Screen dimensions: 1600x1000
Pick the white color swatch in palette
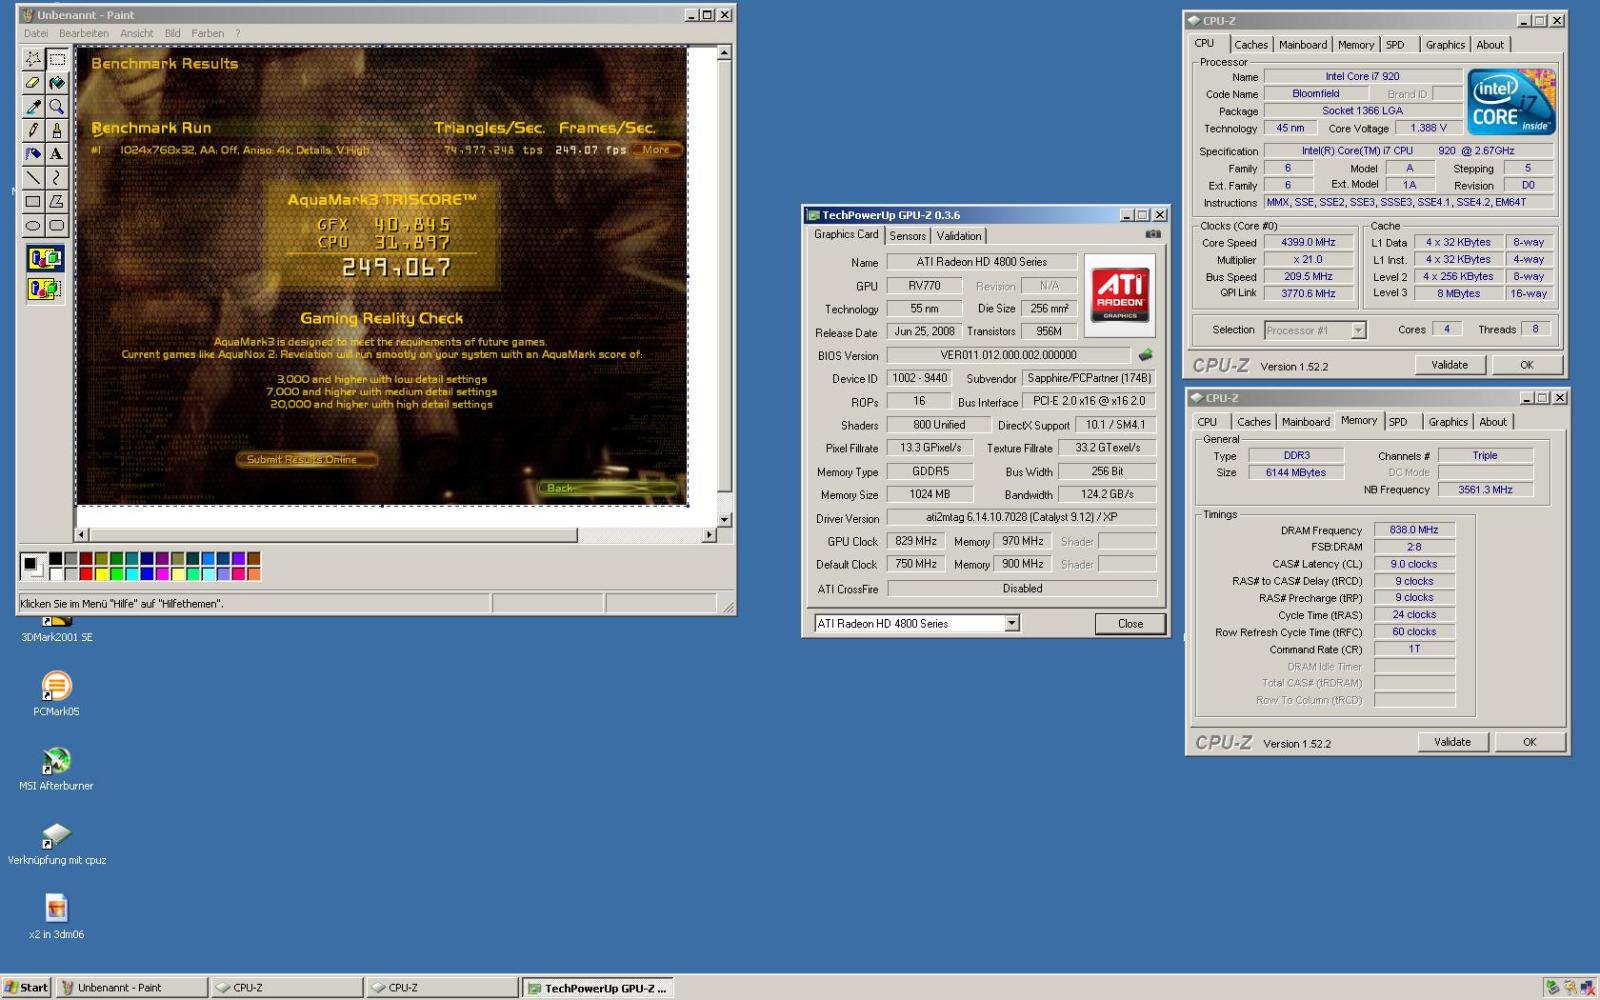56,574
